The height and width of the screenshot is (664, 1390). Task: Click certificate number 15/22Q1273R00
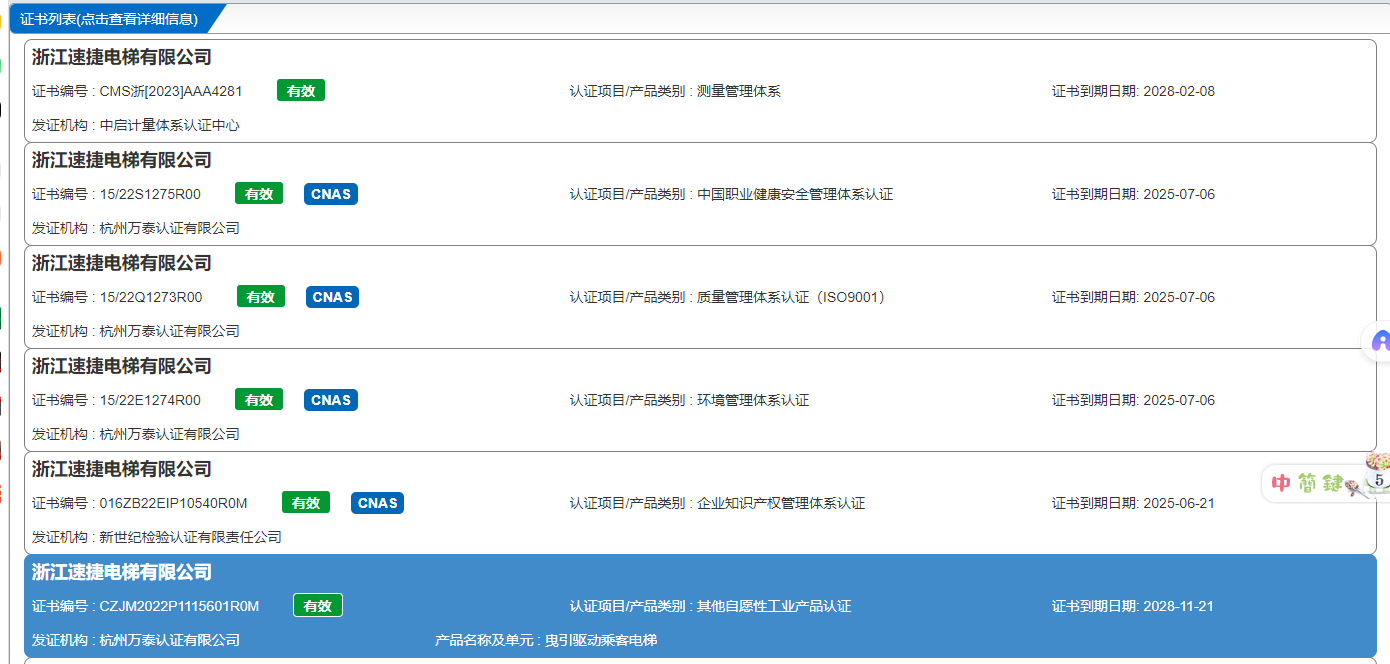pos(151,297)
